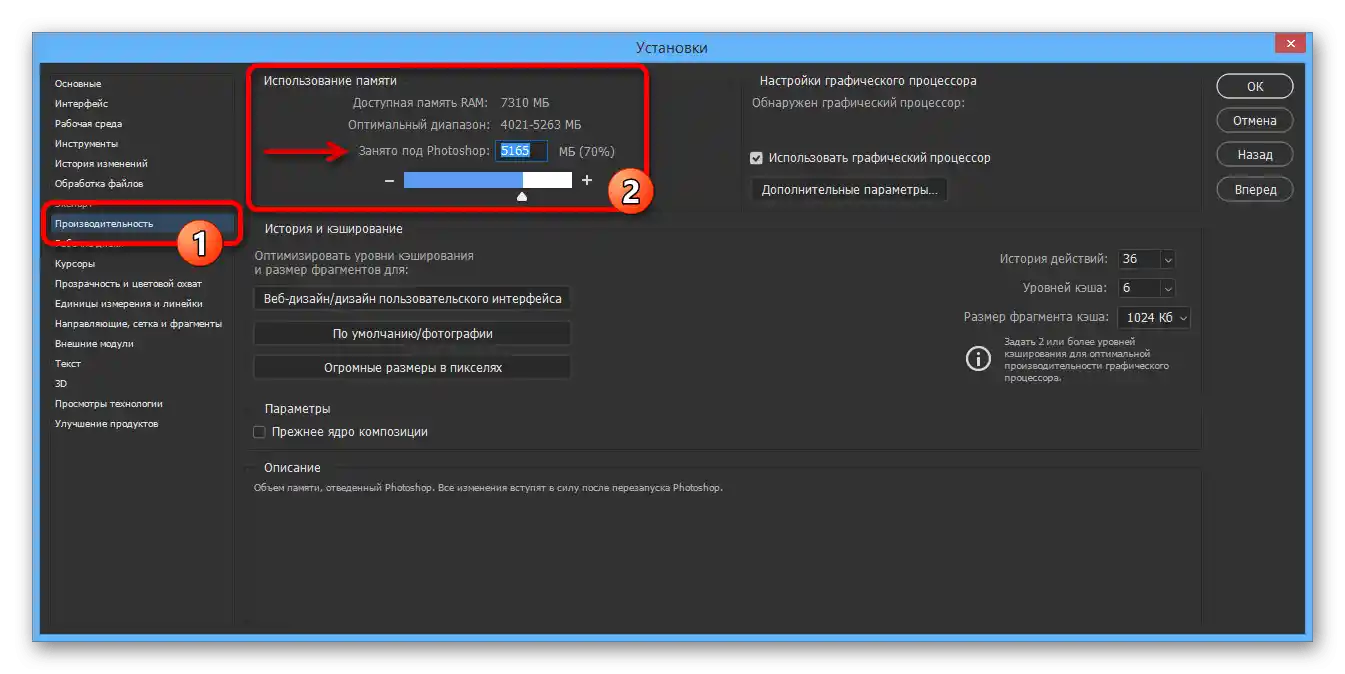Viewport: 1345px width, 674px height.
Task: Open the Рабочая среда section
Action: point(88,124)
